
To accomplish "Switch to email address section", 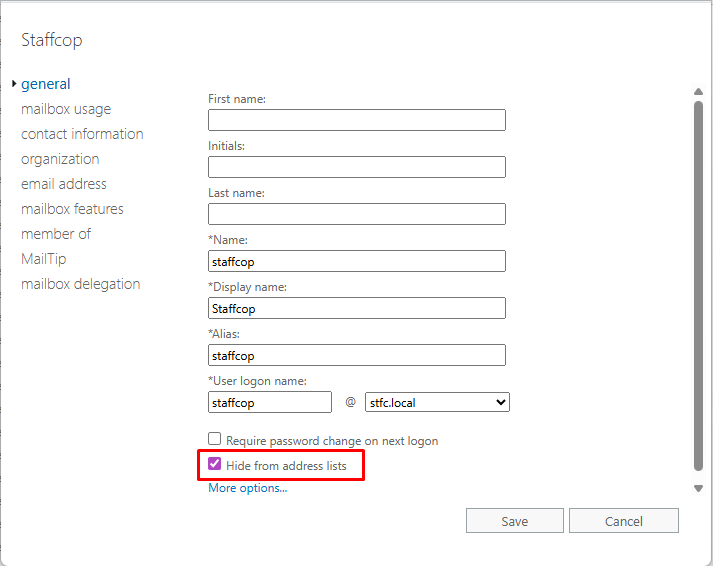I will pos(64,184).
